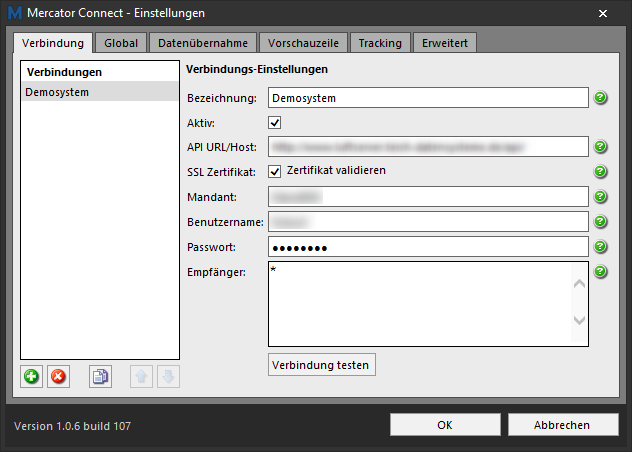Delete connection with red X icon
The width and height of the screenshot is (632, 452).
pyautogui.click(x=58, y=377)
